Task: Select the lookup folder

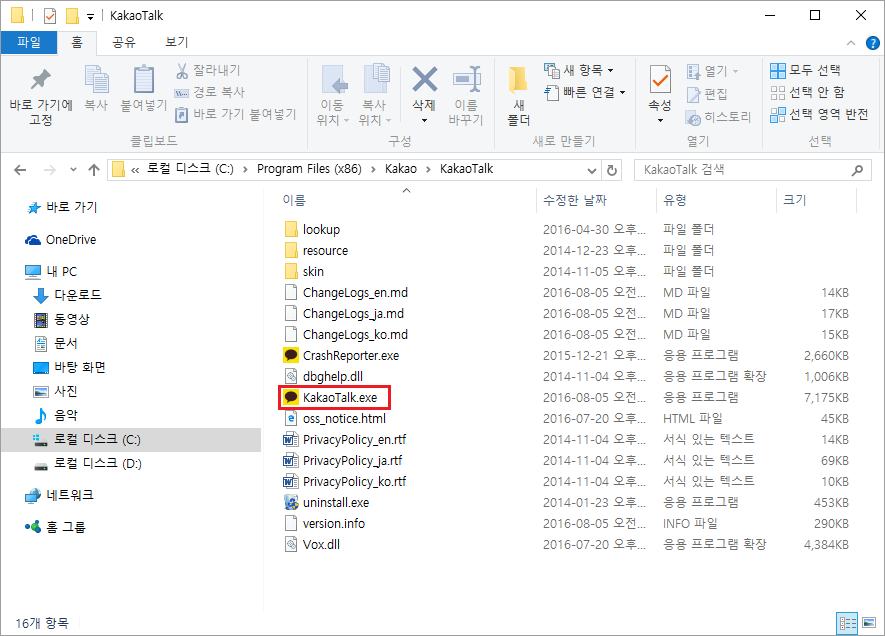Action: [x=312, y=230]
